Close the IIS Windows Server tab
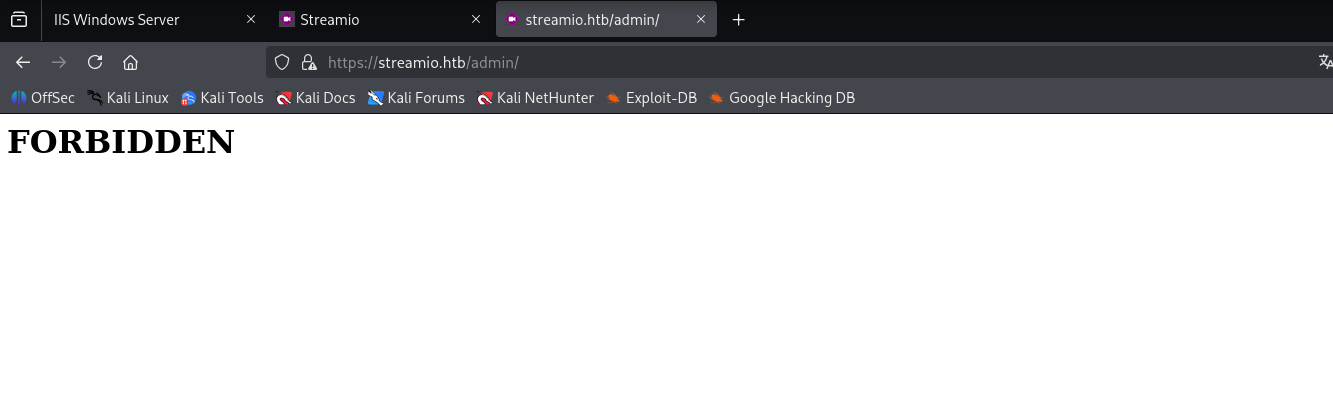 click(x=251, y=19)
